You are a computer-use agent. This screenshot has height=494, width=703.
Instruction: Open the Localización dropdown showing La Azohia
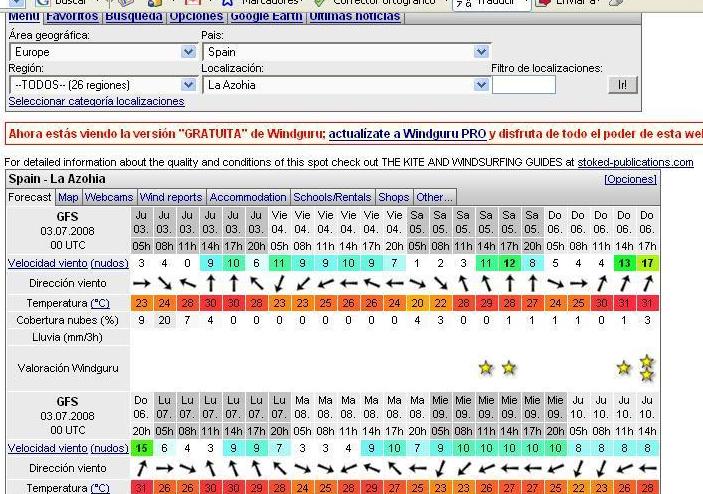347,85
